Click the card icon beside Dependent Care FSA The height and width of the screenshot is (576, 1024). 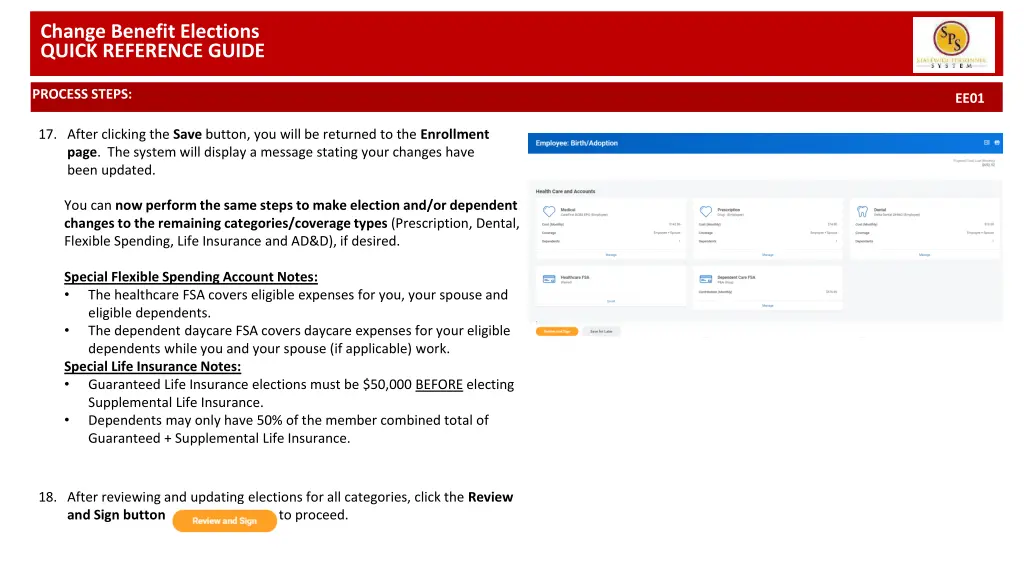(706, 279)
